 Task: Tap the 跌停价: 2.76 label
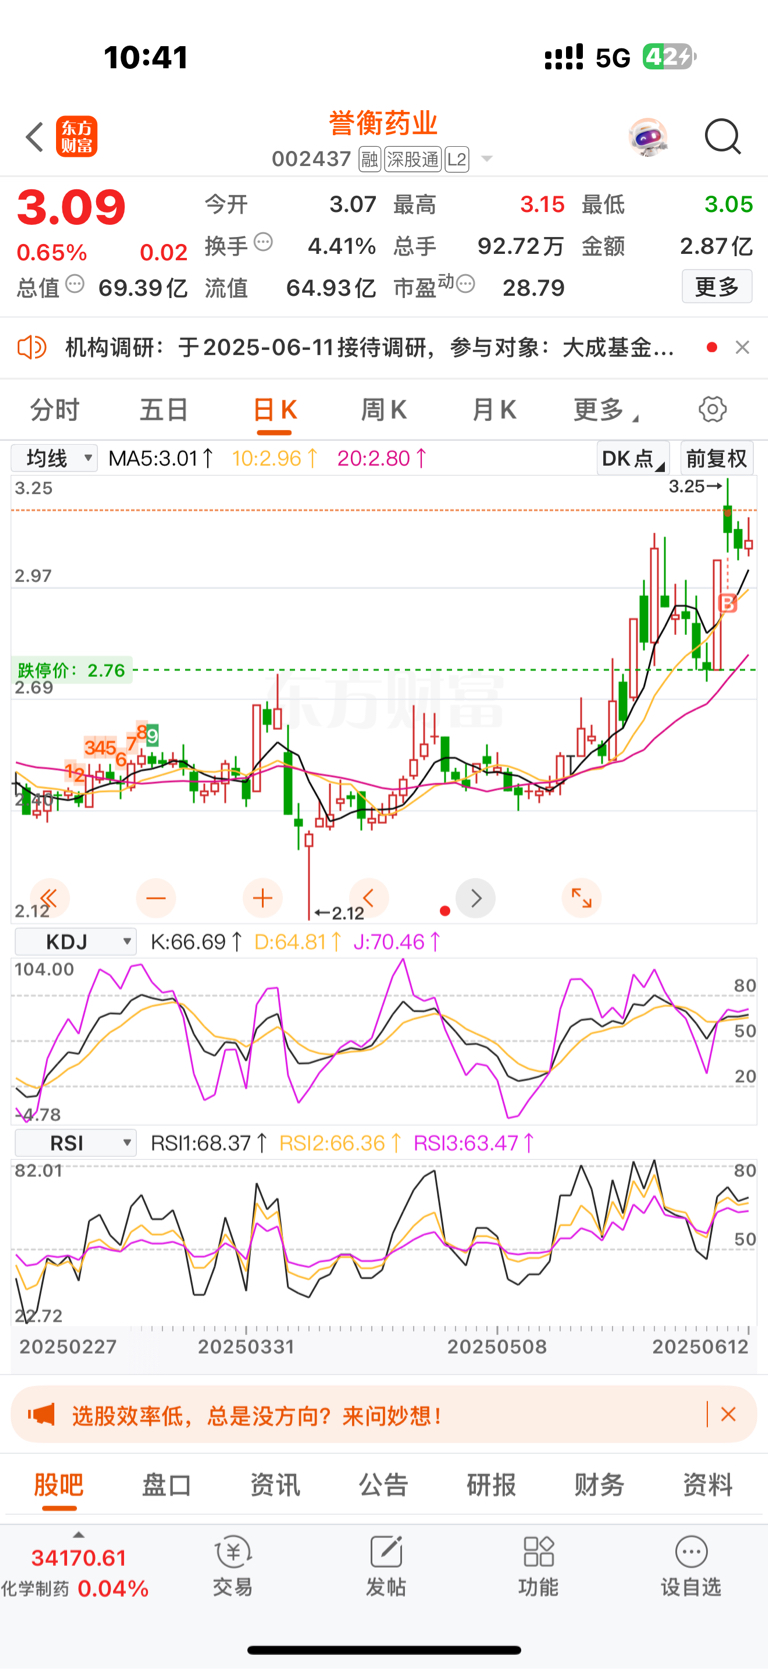pos(71,670)
